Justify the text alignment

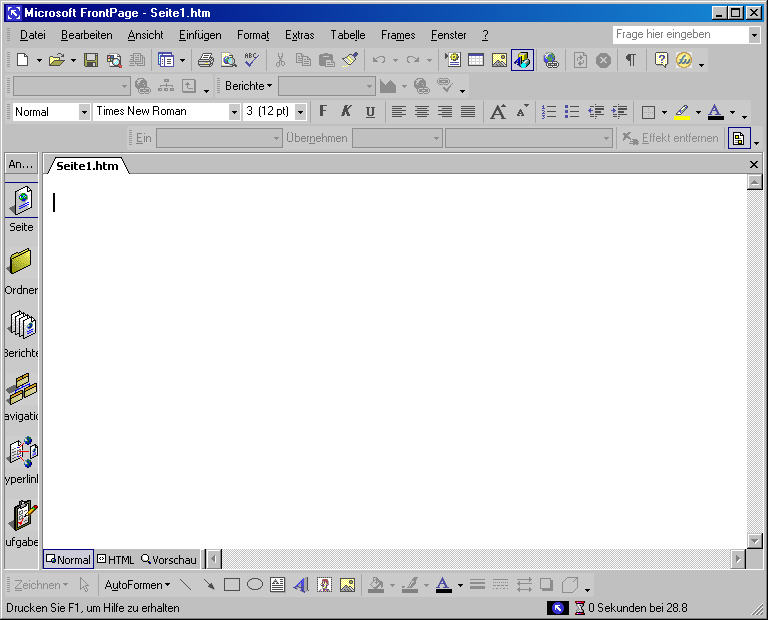(468, 112)
